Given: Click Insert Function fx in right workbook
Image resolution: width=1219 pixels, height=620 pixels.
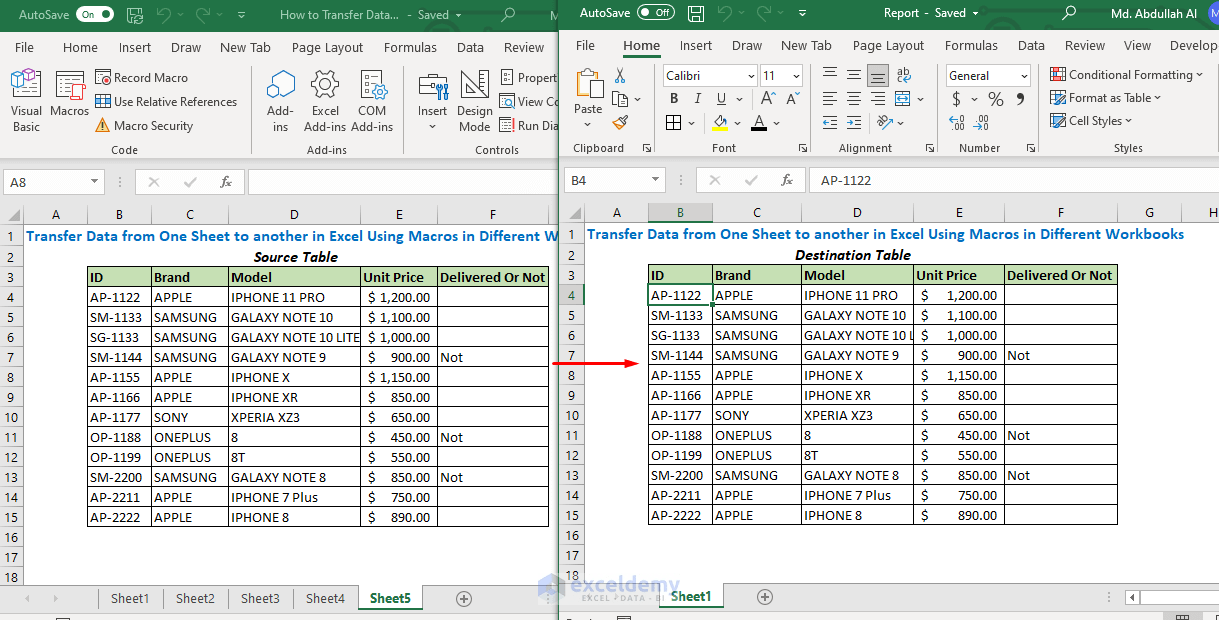Looking at the screenshot, I should (x=788, y=181).
